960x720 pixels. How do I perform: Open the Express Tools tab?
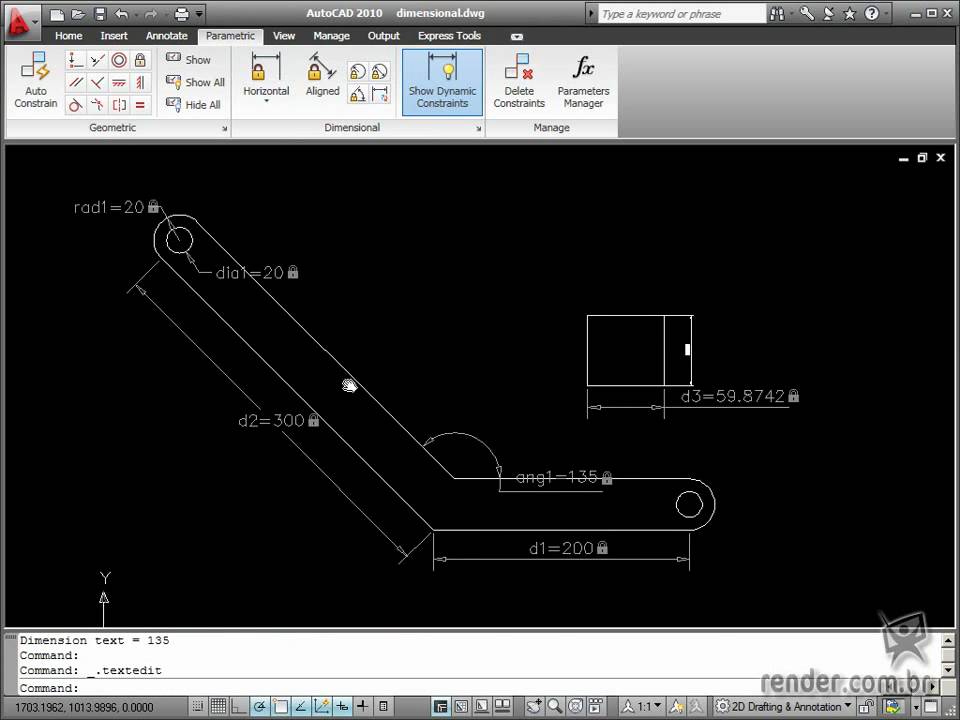coord(449,36)
